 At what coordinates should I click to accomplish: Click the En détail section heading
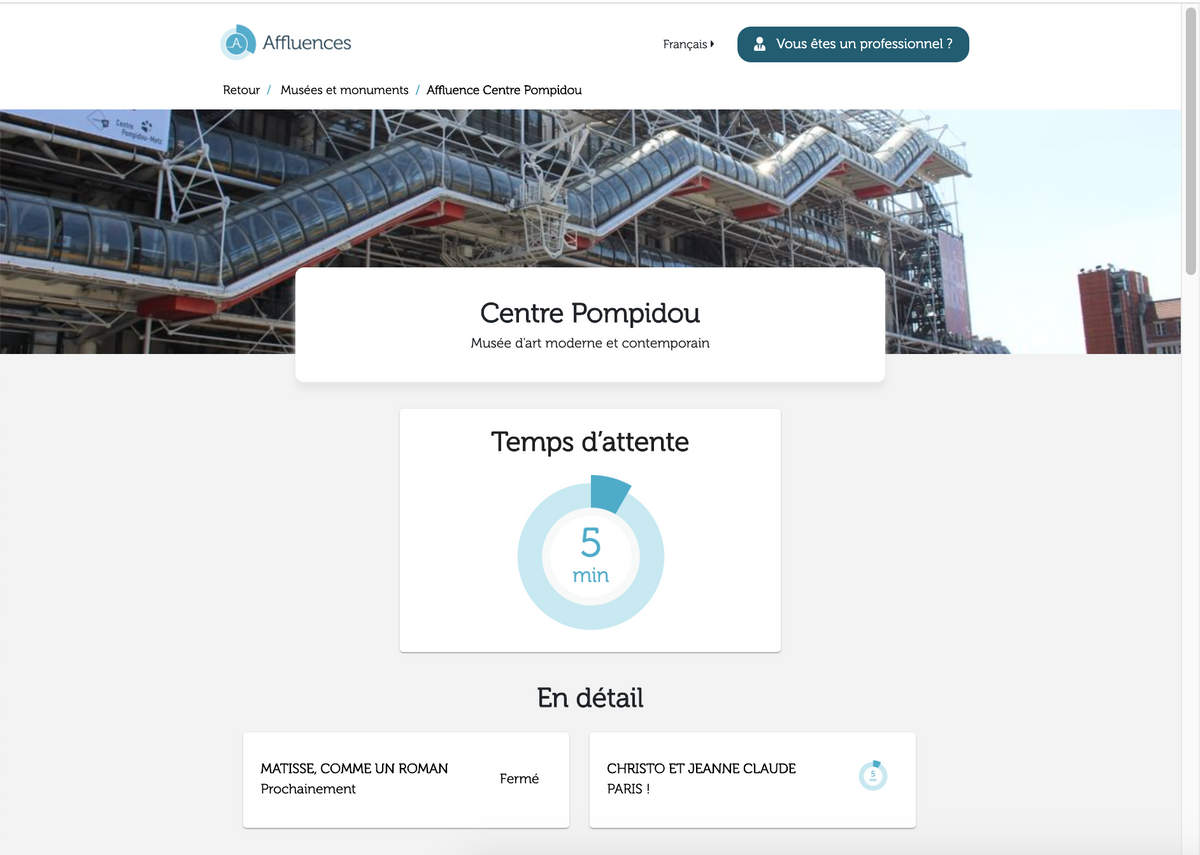click(590, 698)
